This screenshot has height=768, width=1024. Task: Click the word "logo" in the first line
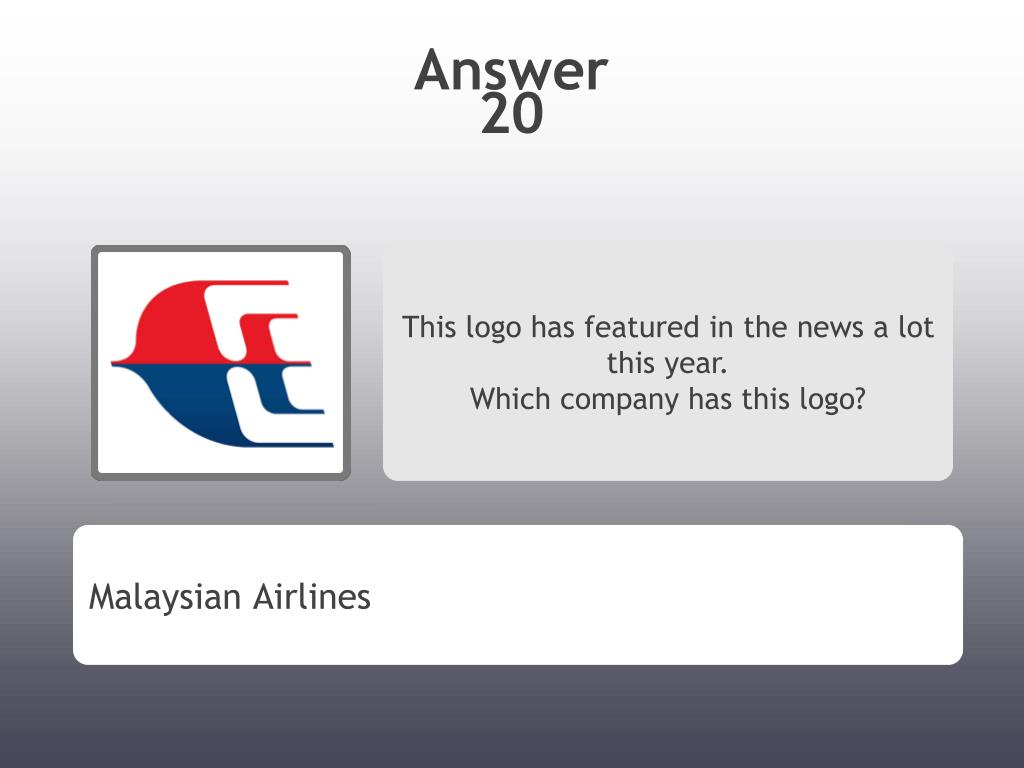click(x=493, y=328)
